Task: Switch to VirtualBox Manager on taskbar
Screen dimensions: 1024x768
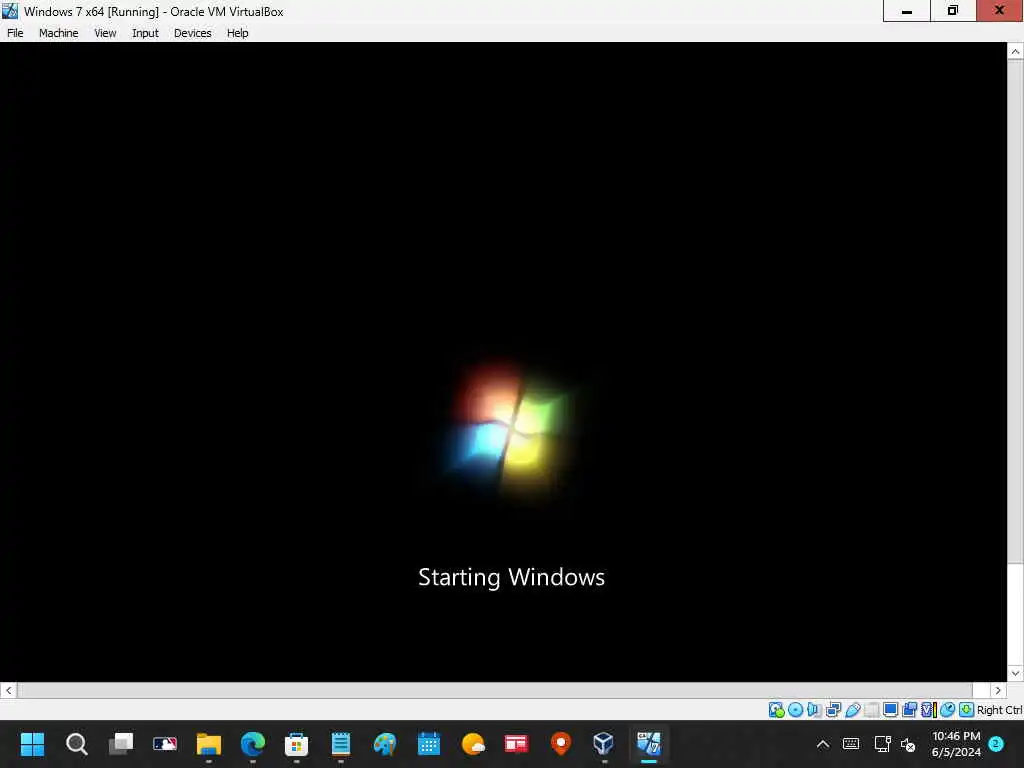Action: pos(604,744)
